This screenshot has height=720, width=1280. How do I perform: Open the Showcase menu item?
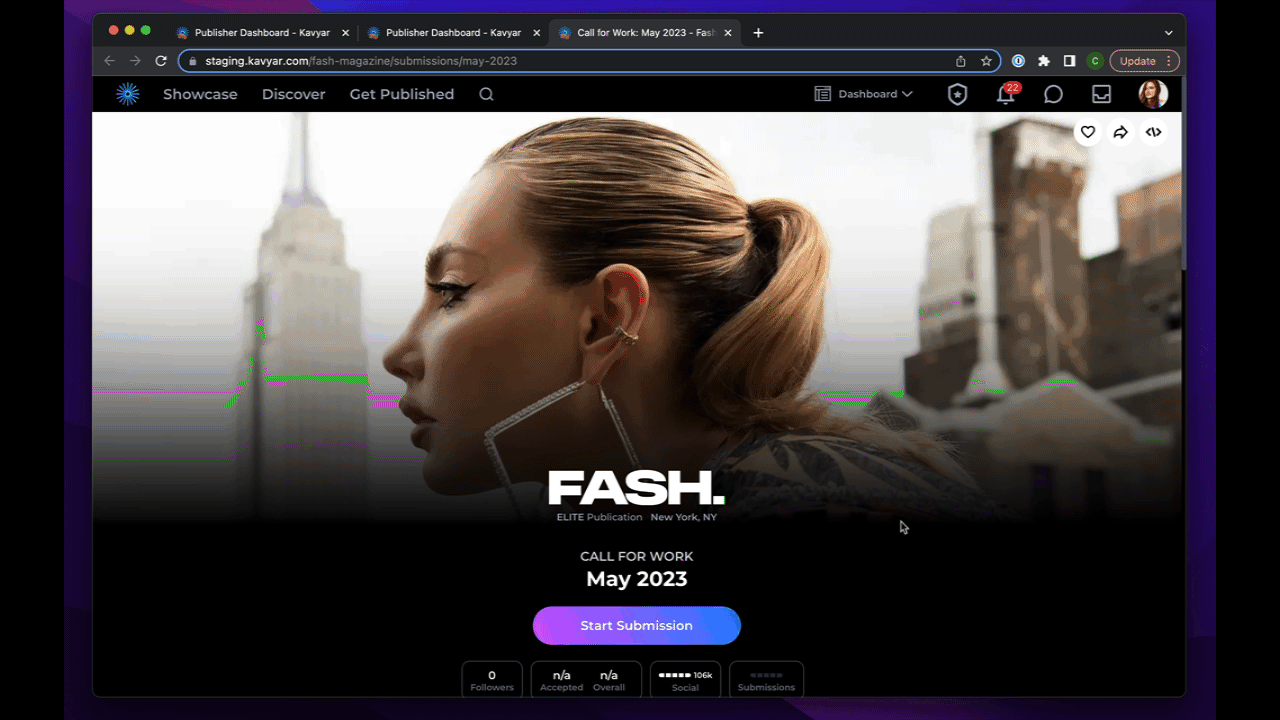200,94
